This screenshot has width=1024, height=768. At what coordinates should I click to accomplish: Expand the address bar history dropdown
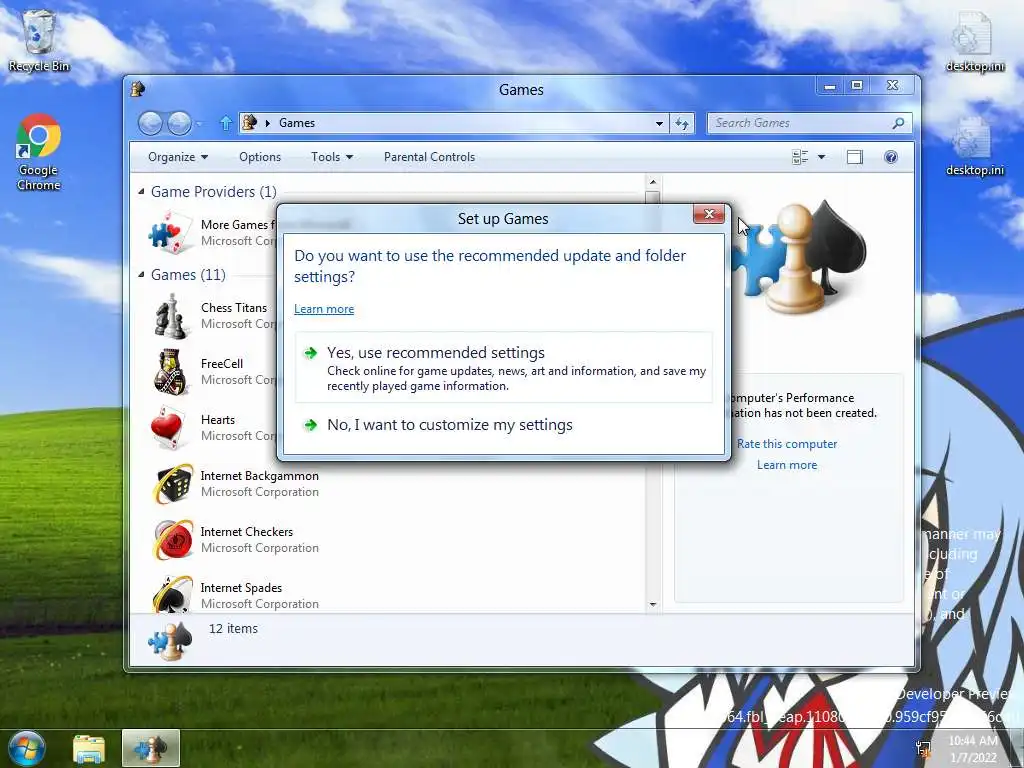coord(660,123)
